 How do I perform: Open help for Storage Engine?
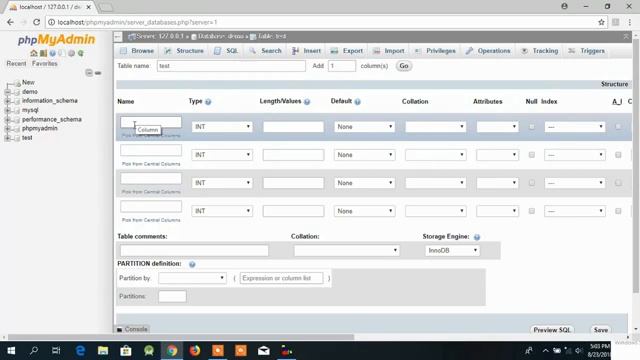pos(477,237)
